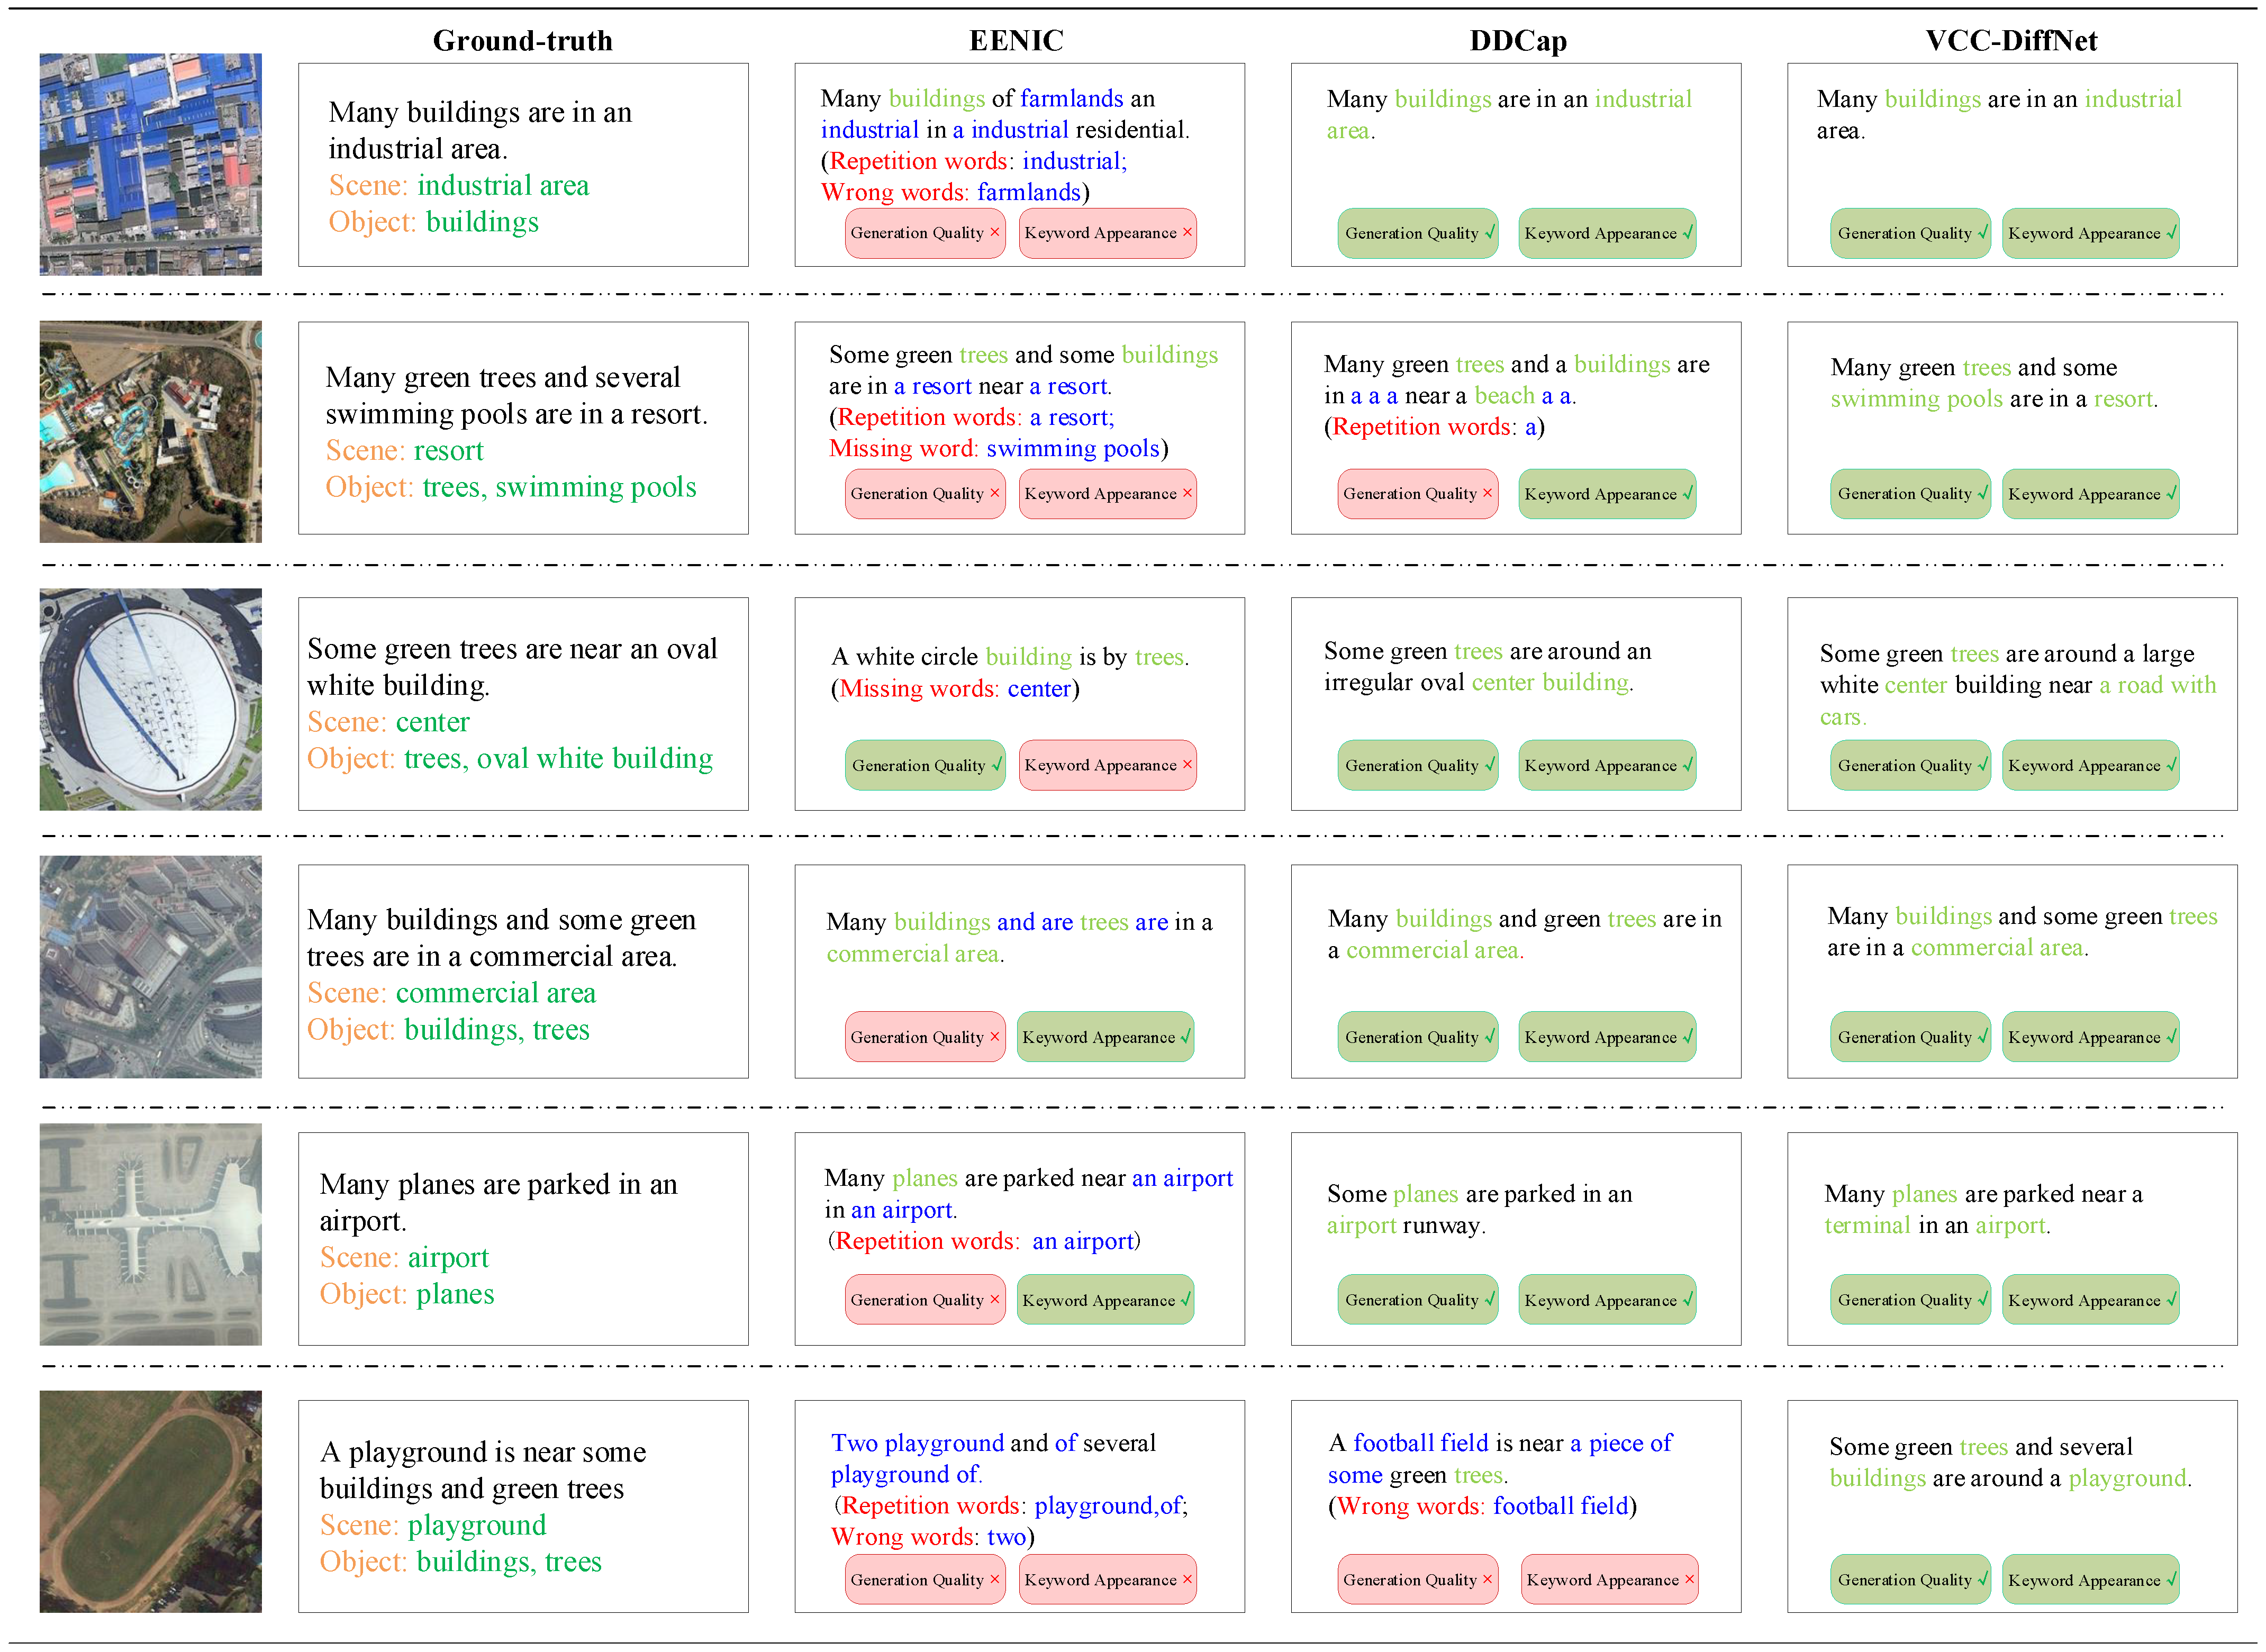Click 'Missing words: center' annotation

coord(955,688)
